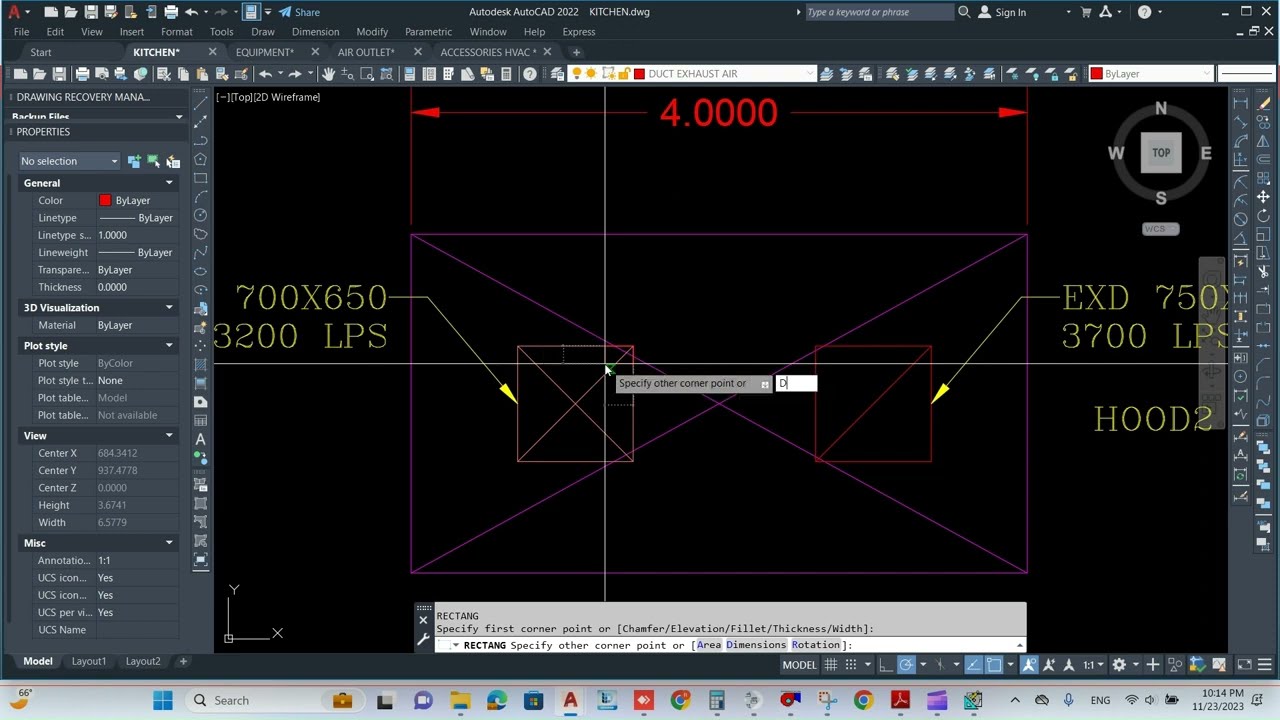Toggle drawing grid display in status bar

tap(830, 665)
